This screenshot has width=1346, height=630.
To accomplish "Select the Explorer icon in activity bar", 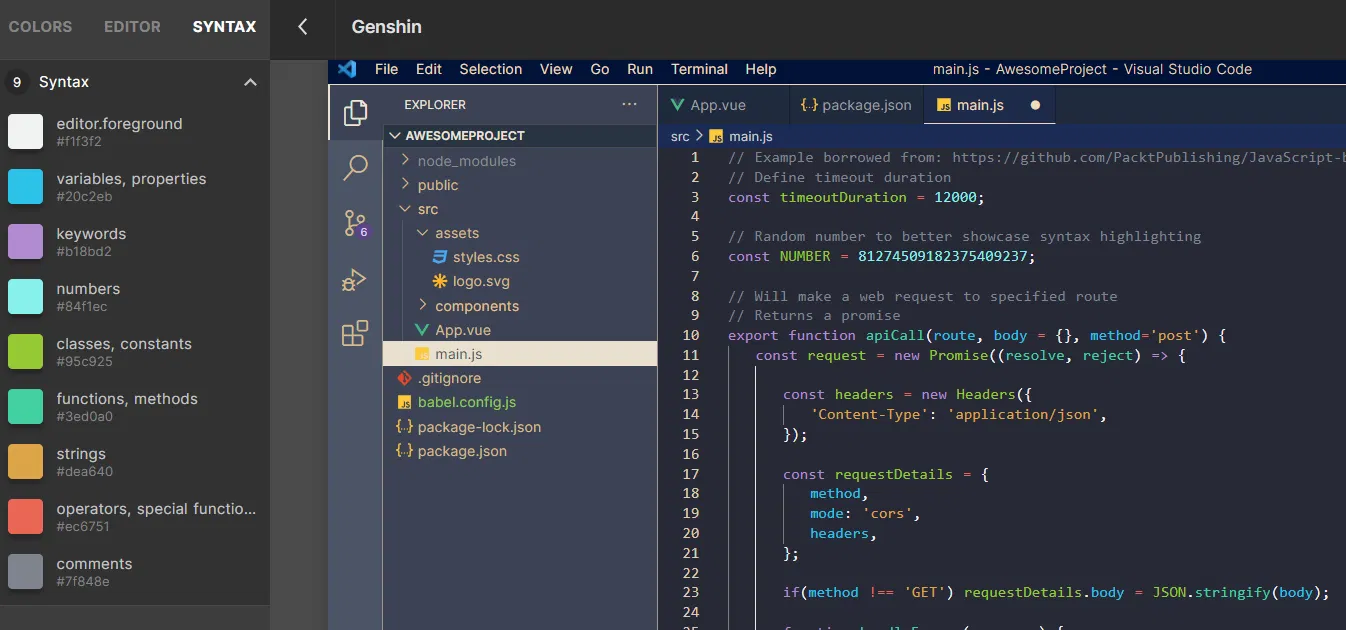I will tap(355, 113).
